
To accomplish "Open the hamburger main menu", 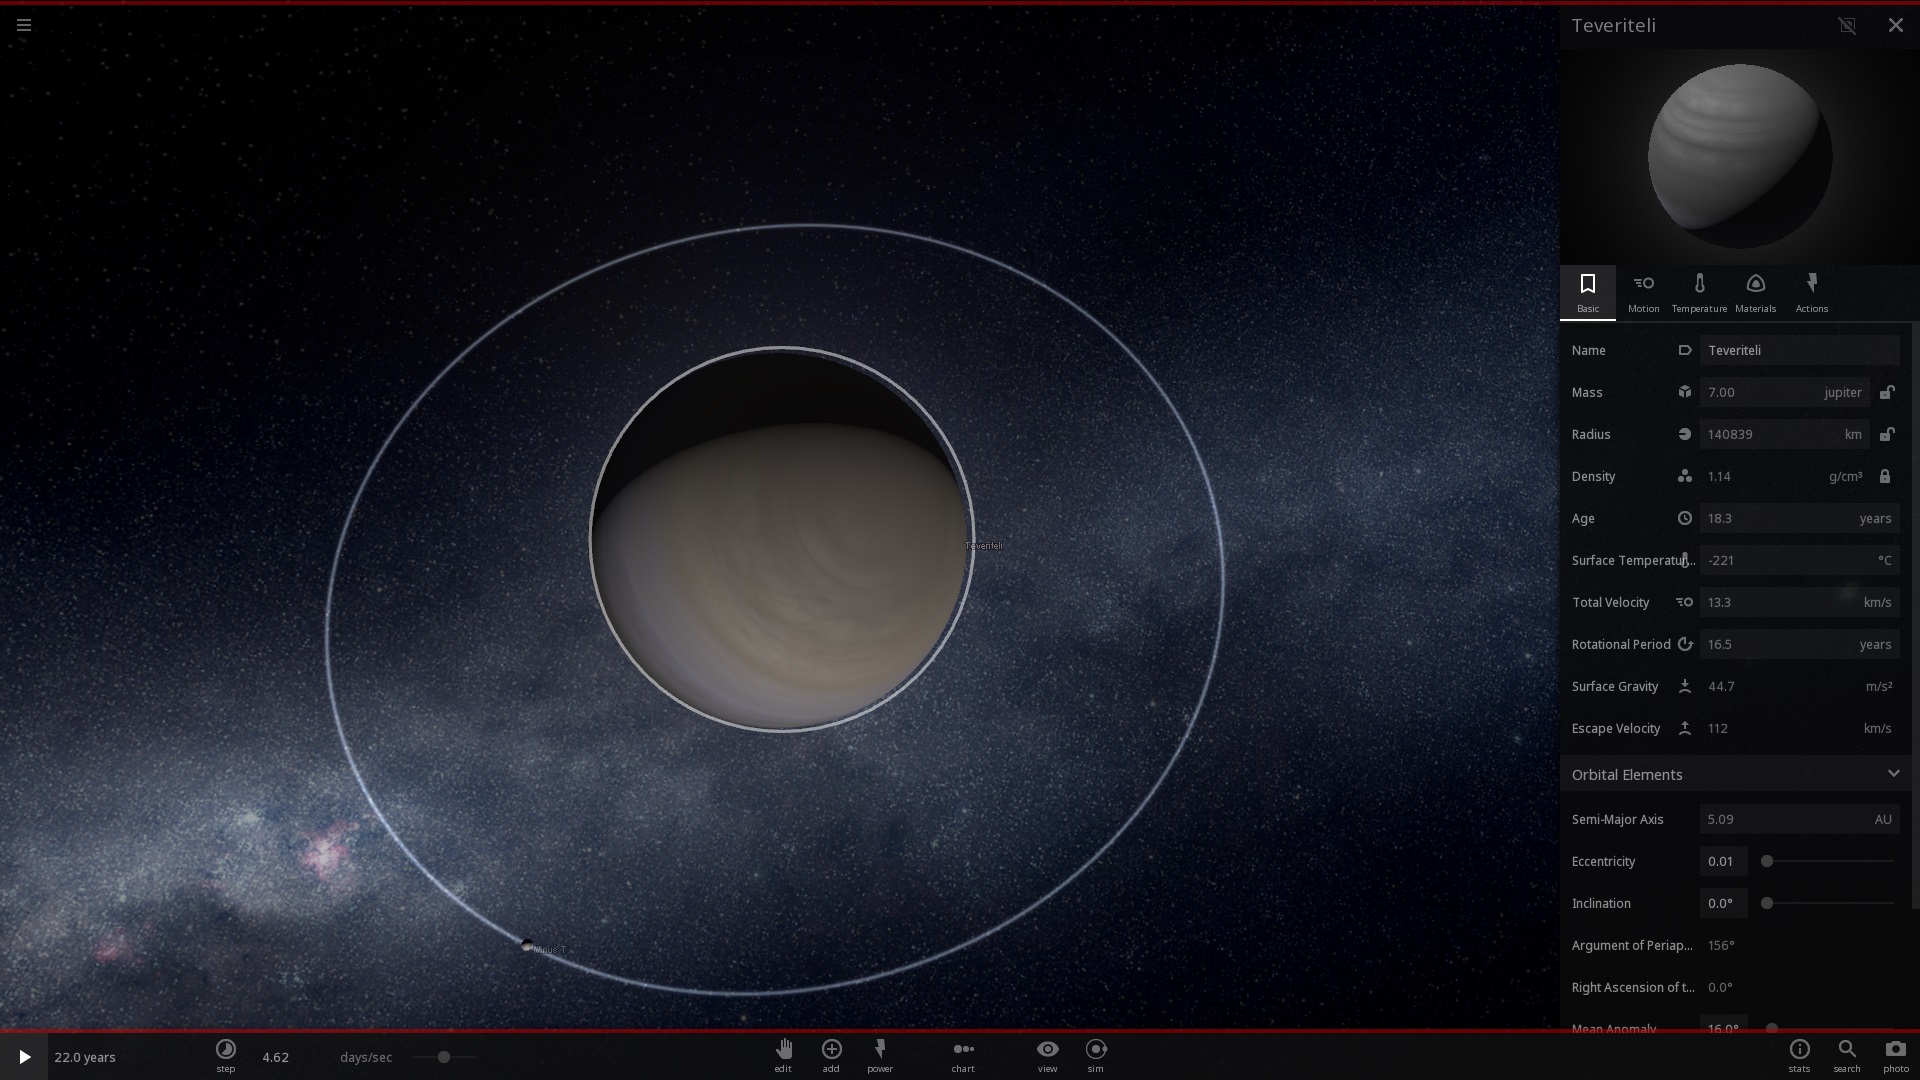I will point(24,25).
